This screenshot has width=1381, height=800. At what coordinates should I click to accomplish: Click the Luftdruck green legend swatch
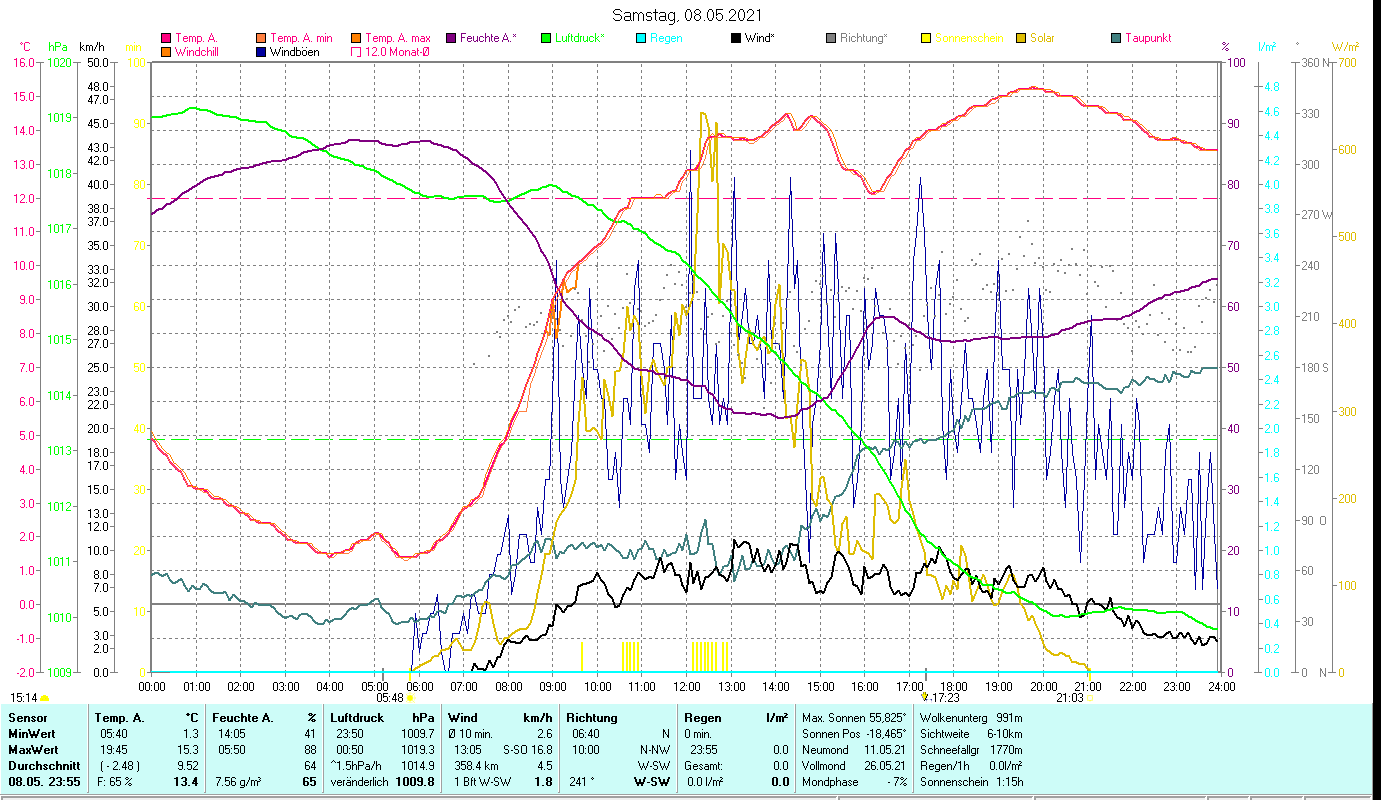pyautogui.click(x=545, y=38)
